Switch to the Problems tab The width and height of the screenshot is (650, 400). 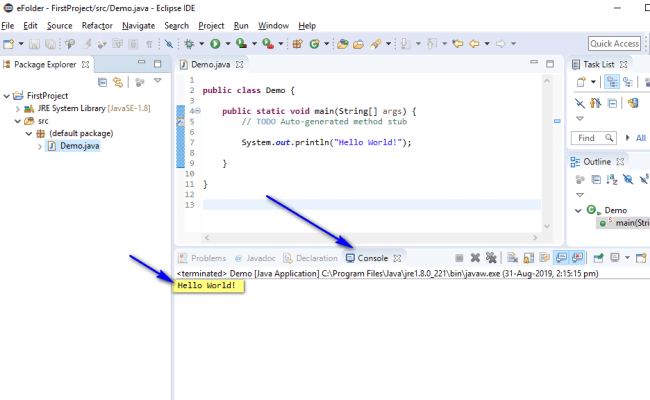pos(202,258)
